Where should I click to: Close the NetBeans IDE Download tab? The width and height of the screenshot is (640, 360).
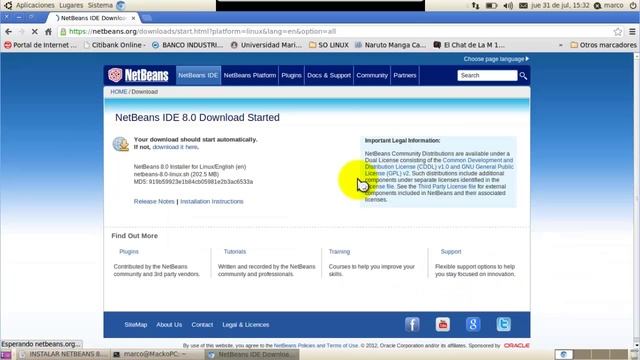point(133,18)
